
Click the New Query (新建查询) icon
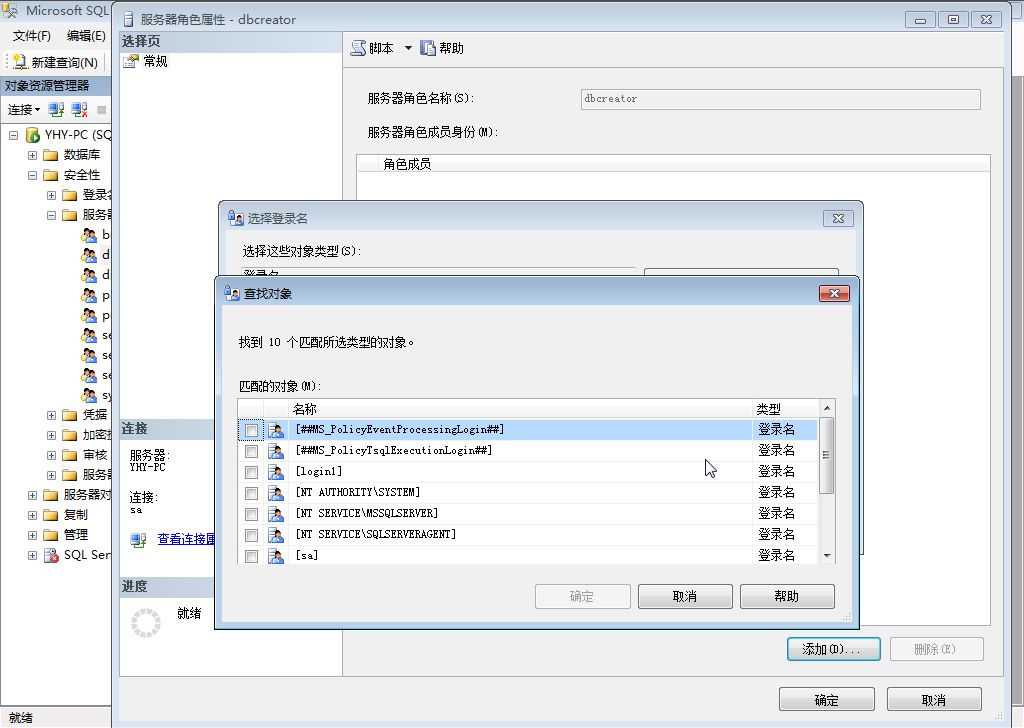pyautogui.click(x=20, y=62)
